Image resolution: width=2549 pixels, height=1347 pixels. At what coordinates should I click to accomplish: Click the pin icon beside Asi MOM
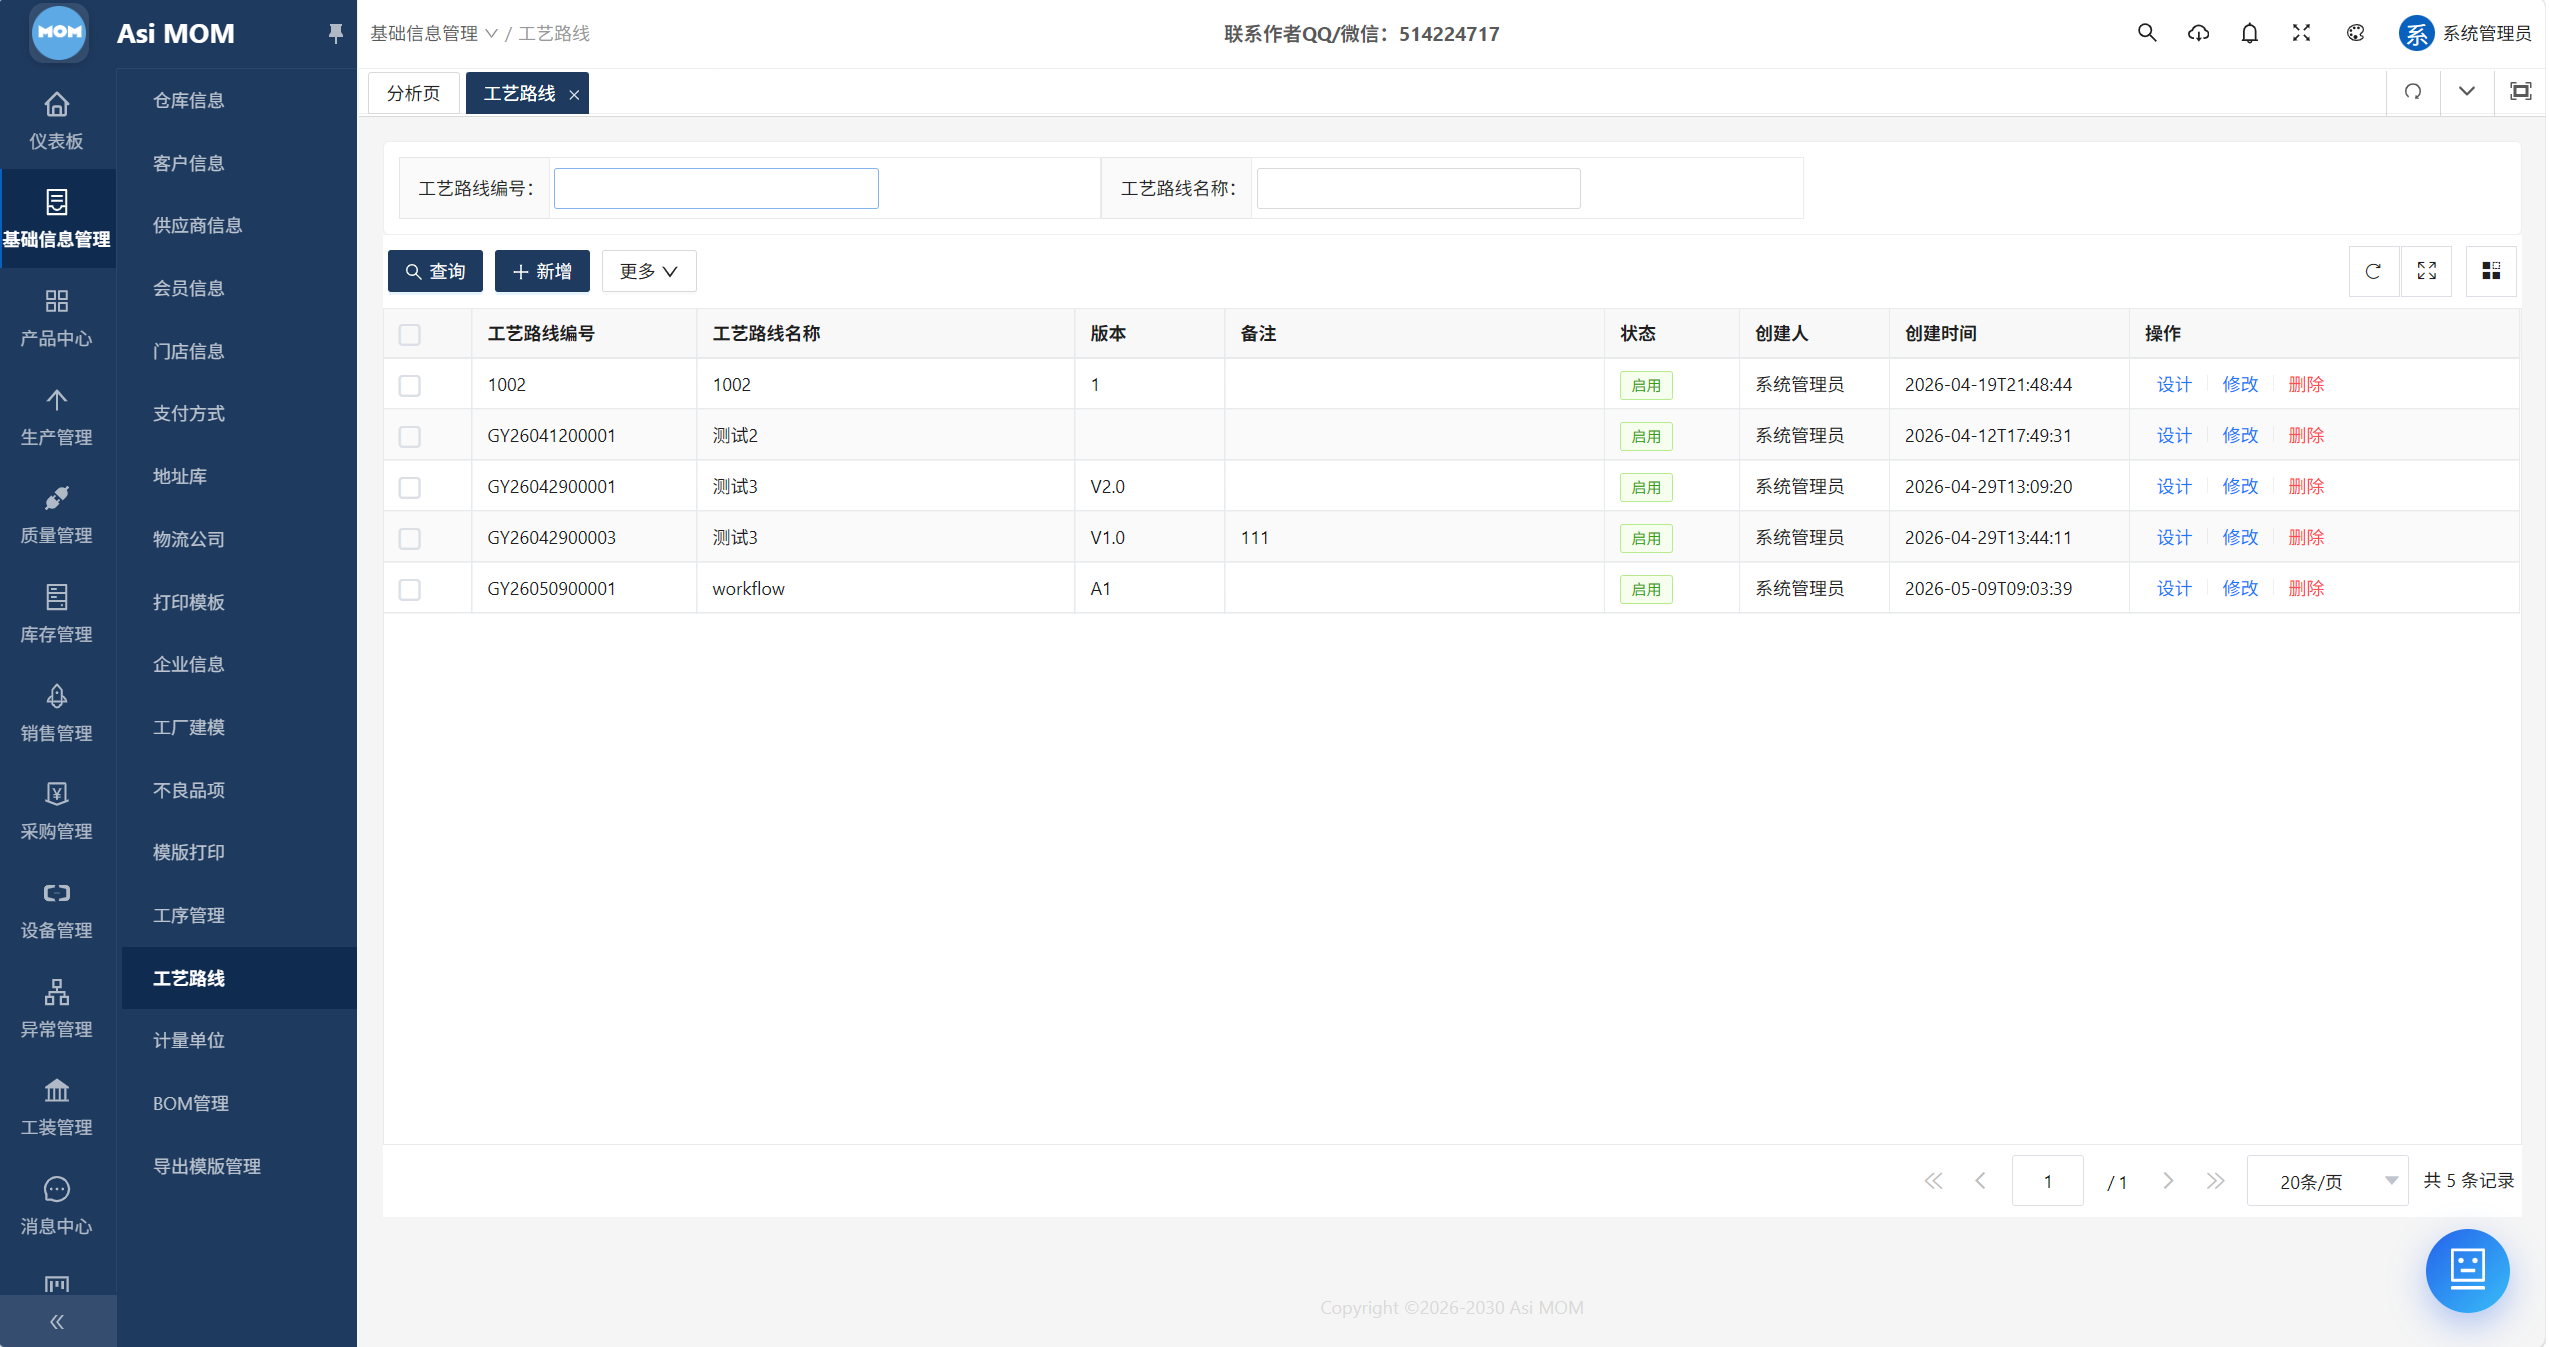pos(336,34)
